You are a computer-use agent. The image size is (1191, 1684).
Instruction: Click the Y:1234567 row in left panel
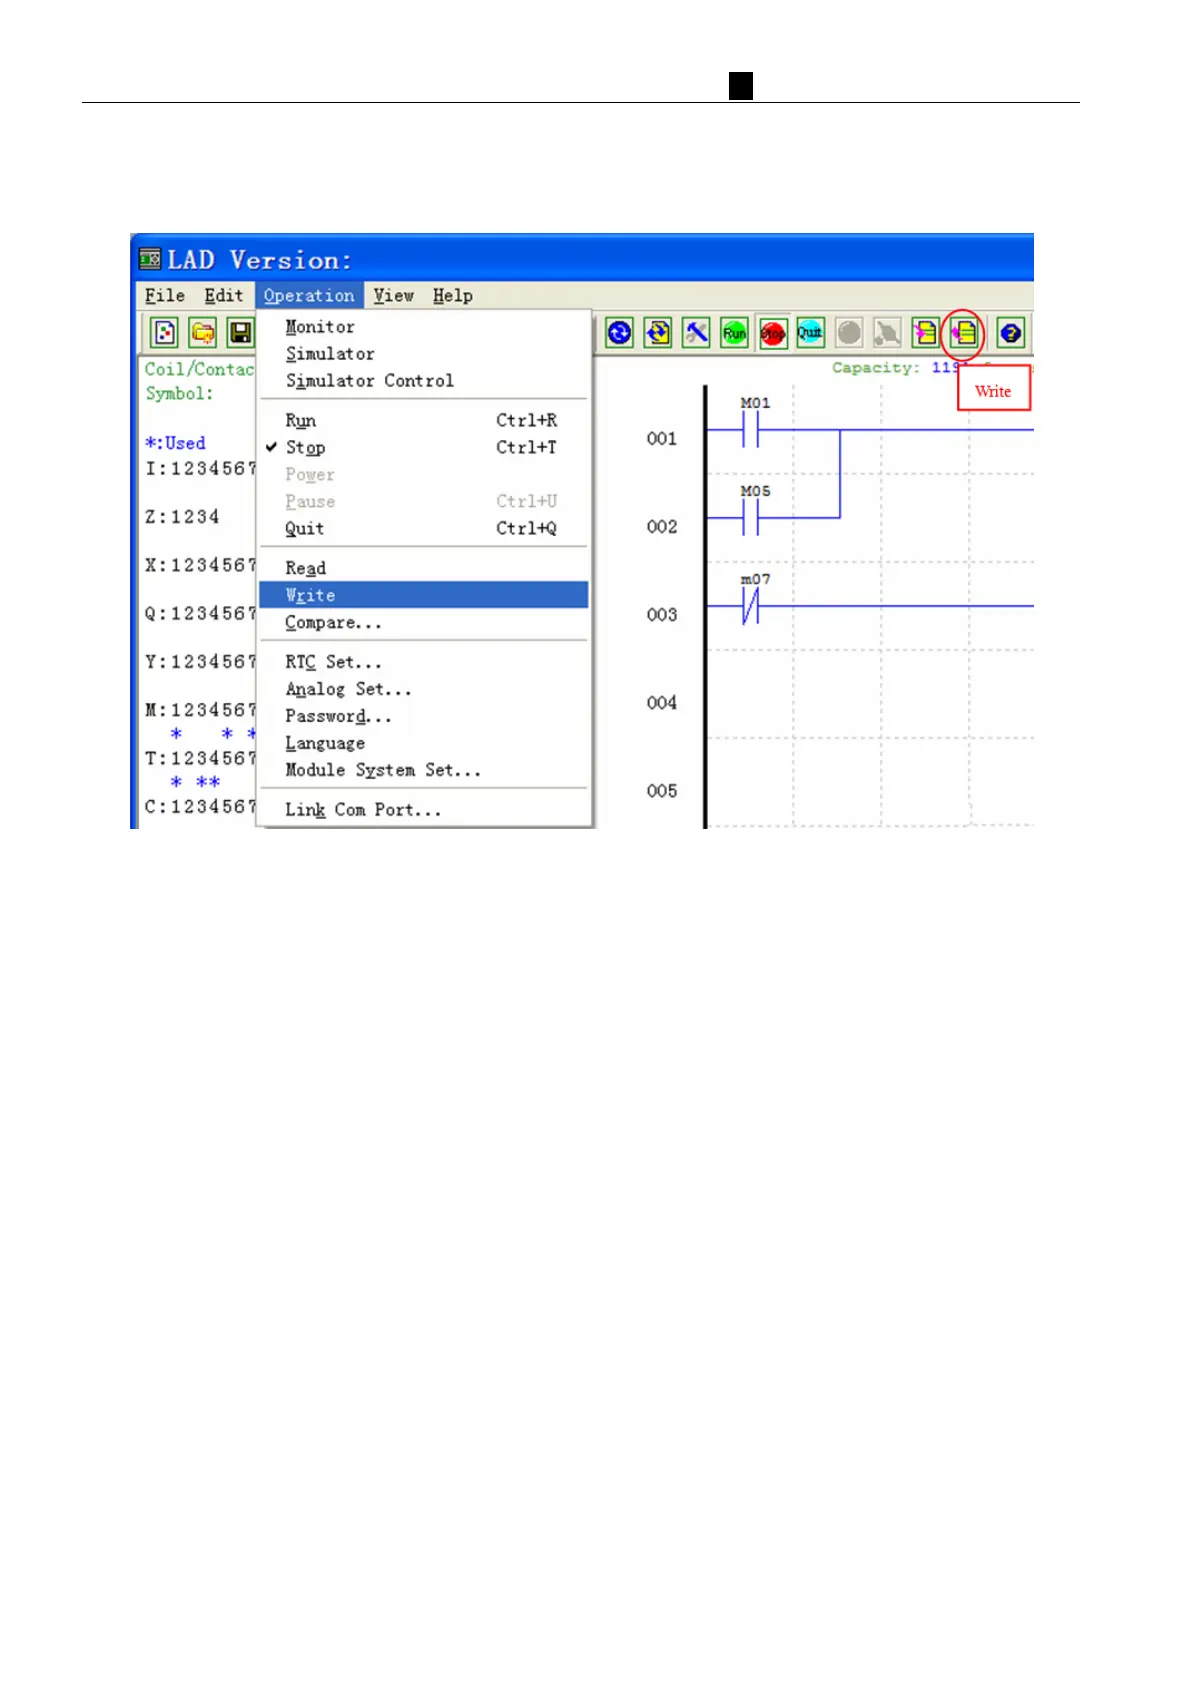[x=200, y=662]
